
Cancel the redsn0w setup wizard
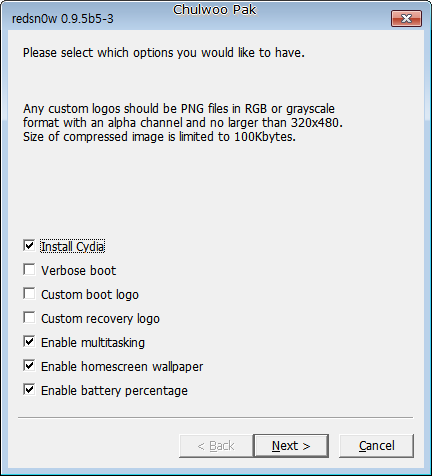click(x=376, y=446)
